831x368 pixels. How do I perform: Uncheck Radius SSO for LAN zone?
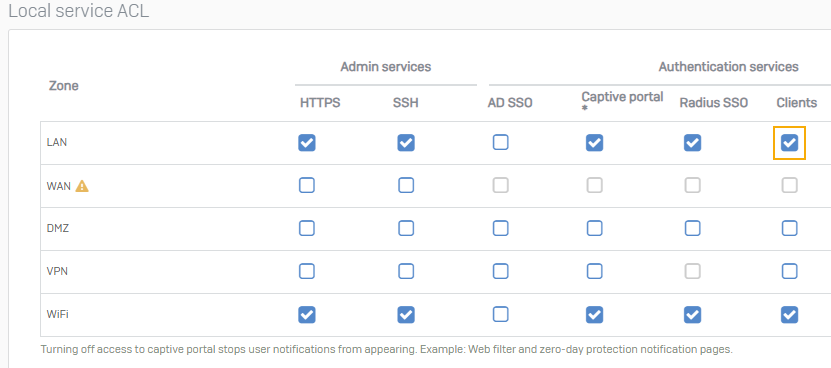pos(693,143)
